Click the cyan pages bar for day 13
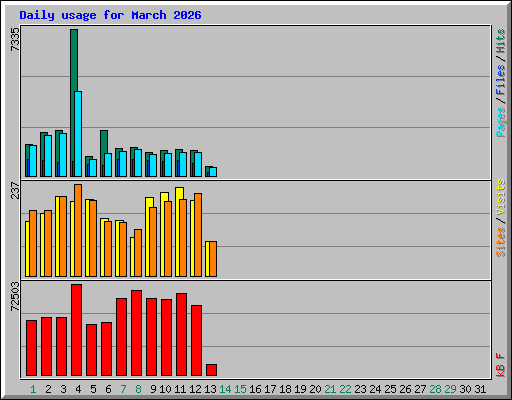The height and width of the screenshot is (400, 512). pos(213,172)
